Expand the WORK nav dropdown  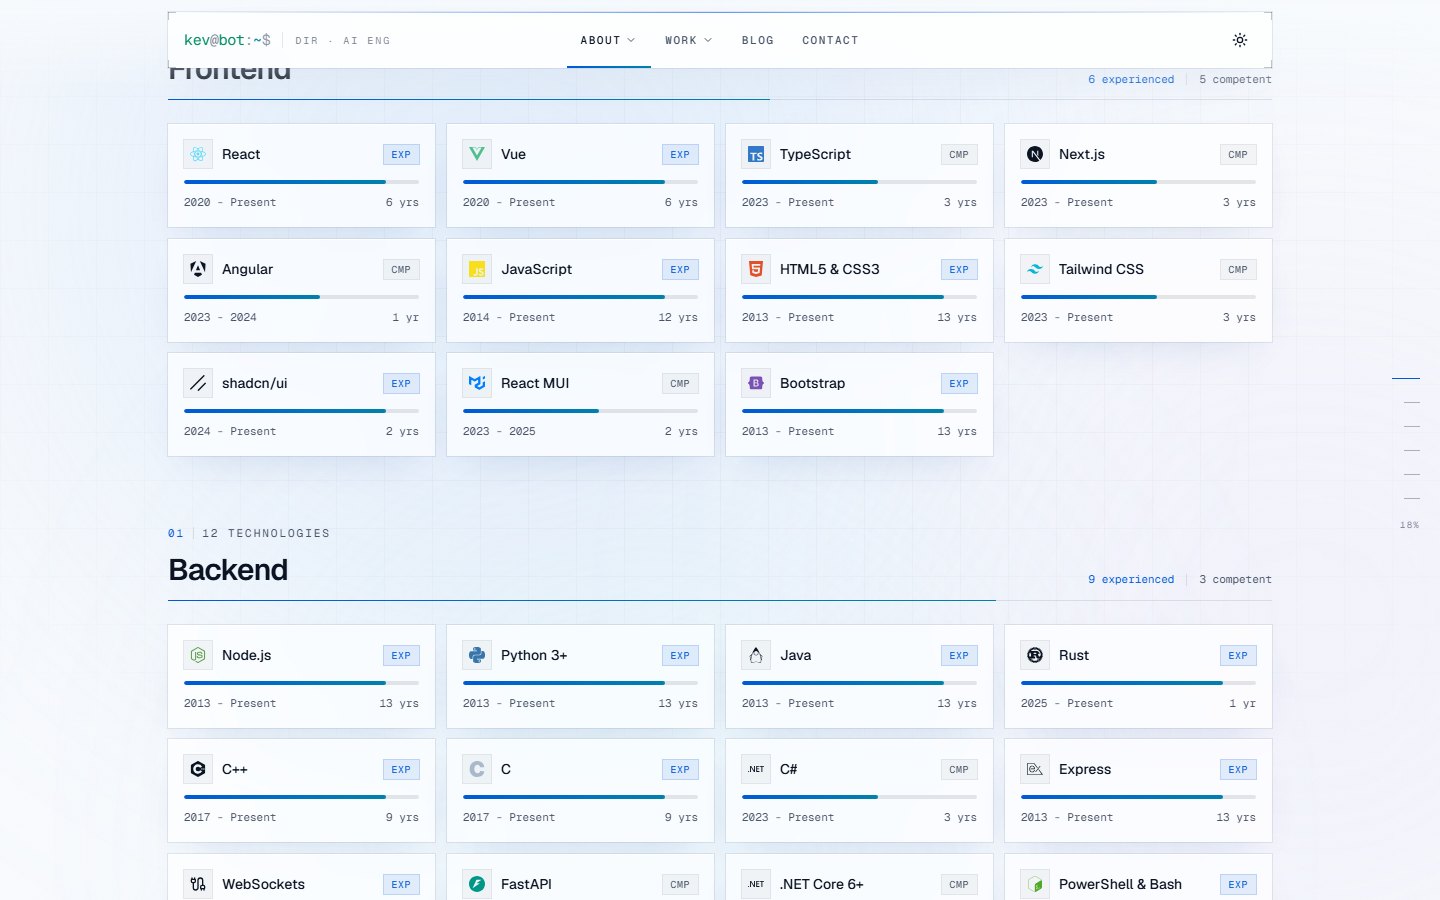coord(688,40)
